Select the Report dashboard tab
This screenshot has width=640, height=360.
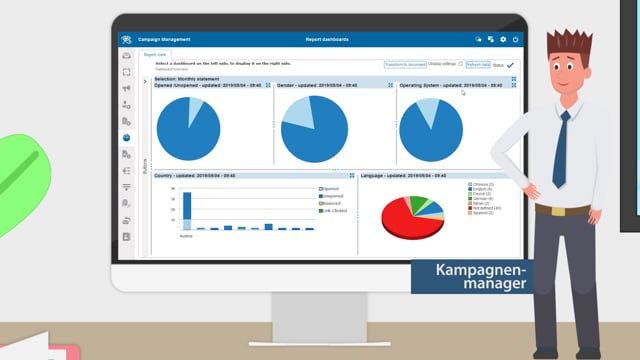coord(155,55)
